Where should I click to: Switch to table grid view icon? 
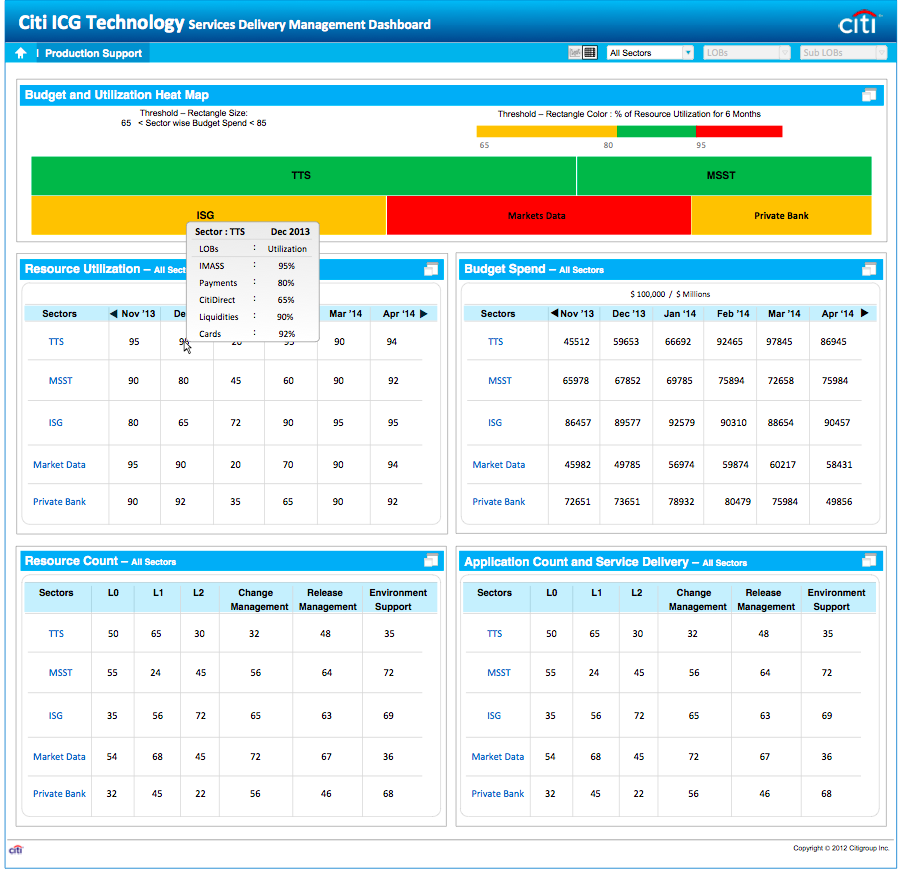pyautogui.click(x=590, y=52)
